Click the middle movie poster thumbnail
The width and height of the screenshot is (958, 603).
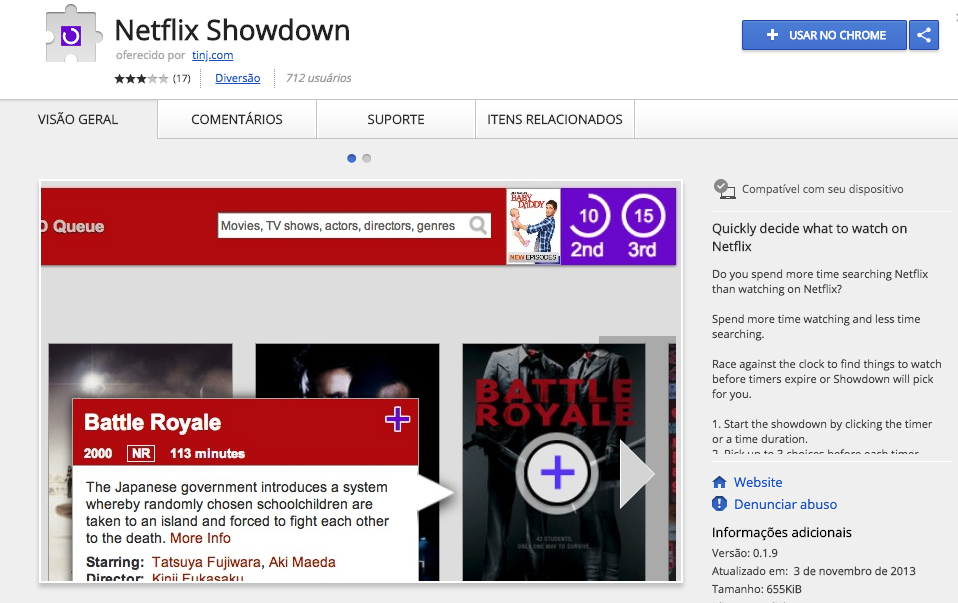pyautogui.click(x=347, y=462)
